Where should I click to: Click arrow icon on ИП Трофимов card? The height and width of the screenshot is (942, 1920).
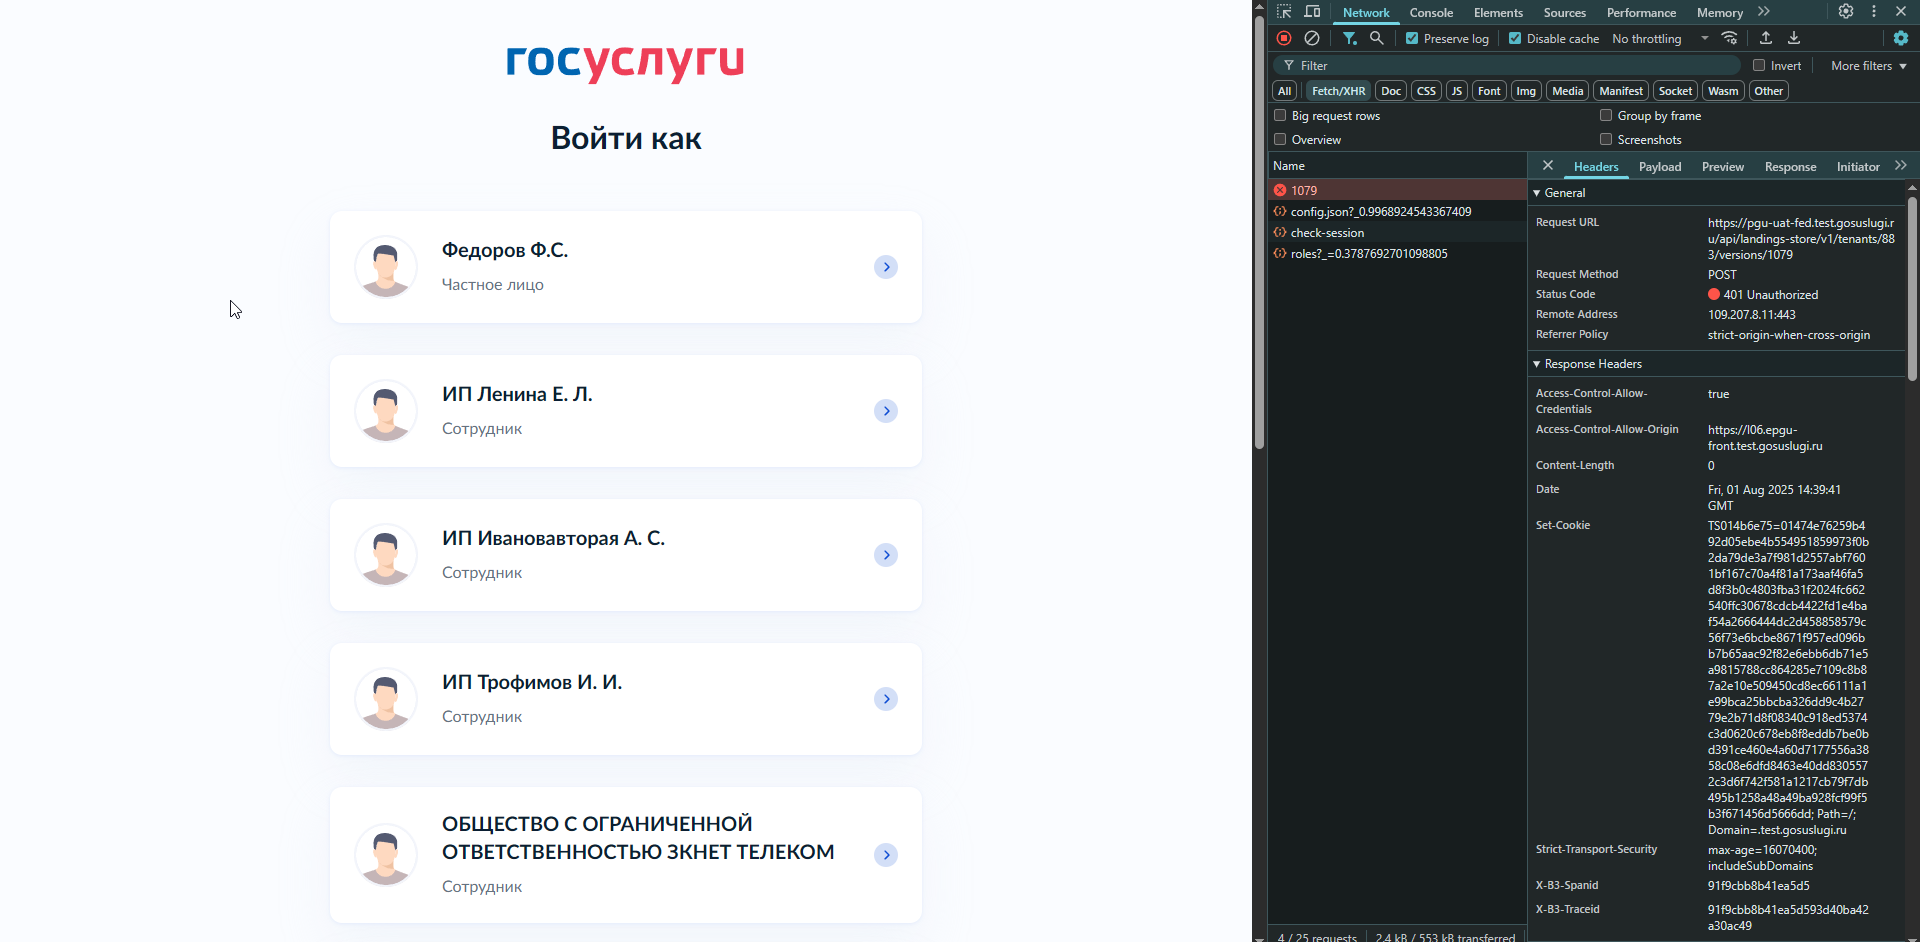pos(886,699)
